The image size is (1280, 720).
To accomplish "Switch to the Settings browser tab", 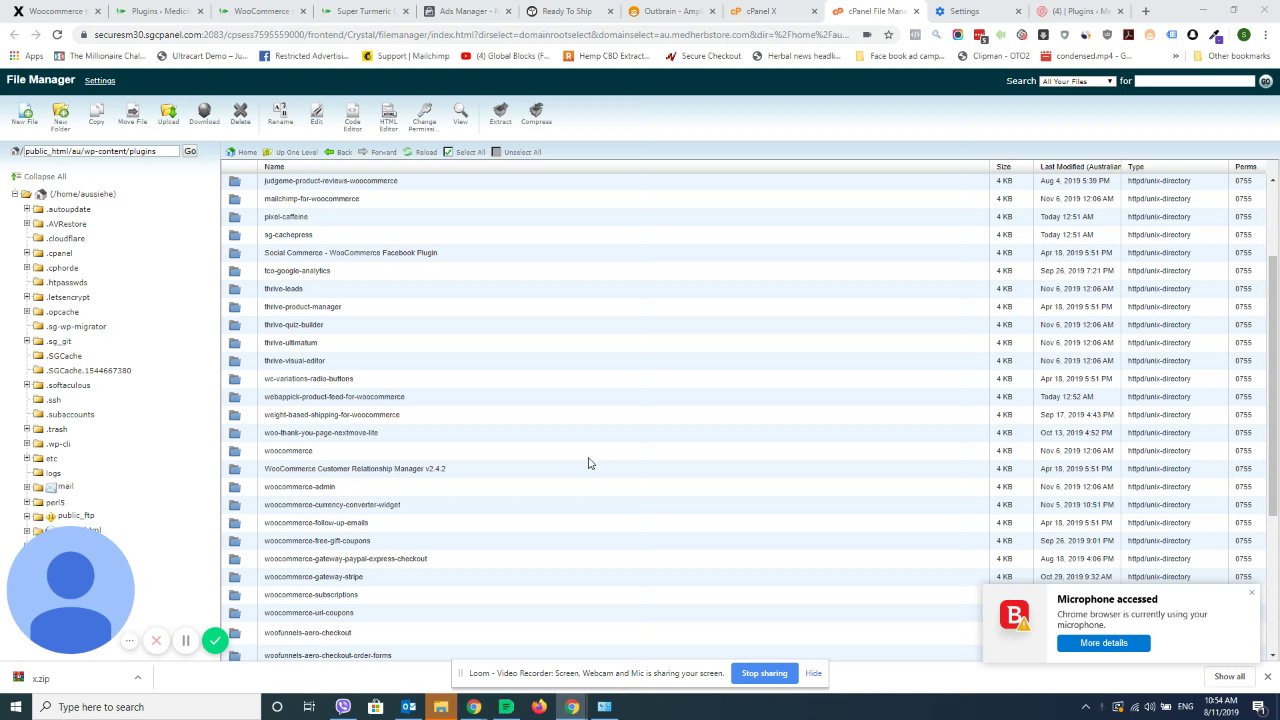I will [x=979, y=11].
